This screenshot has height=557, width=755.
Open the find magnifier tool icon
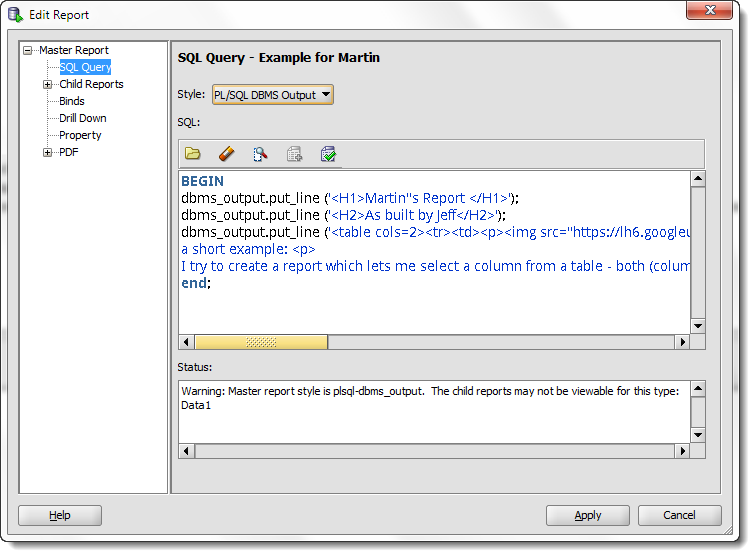tap(260, 154)
